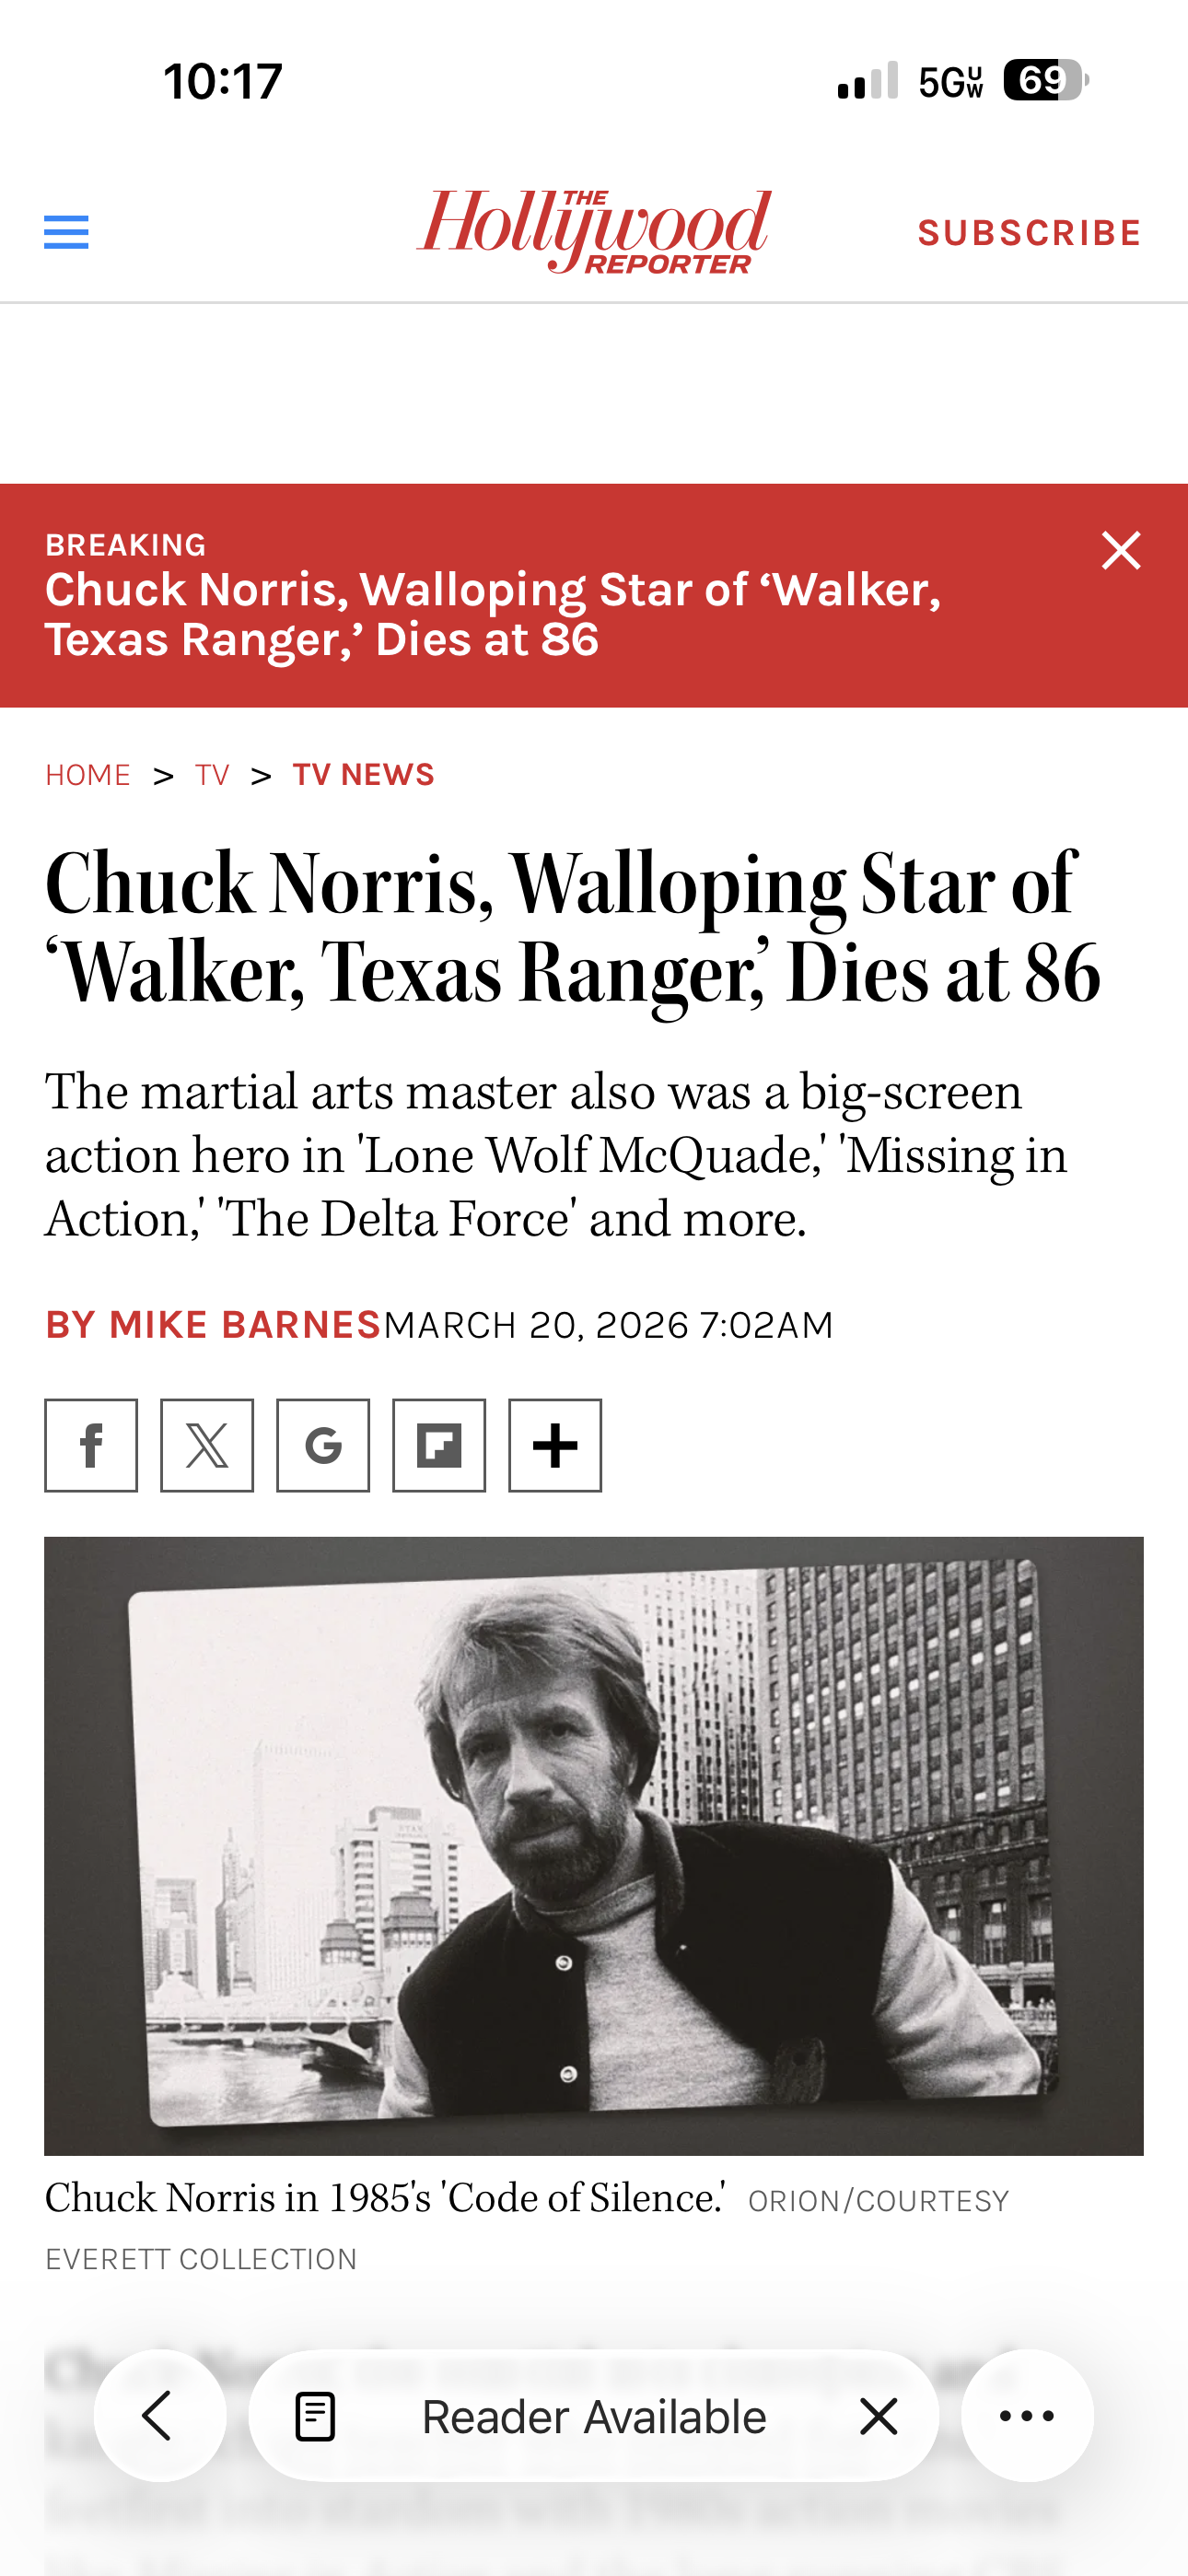Open the browser more options ellipsis
Screen dimensions: 1188x2576
coord(1027,2415)
